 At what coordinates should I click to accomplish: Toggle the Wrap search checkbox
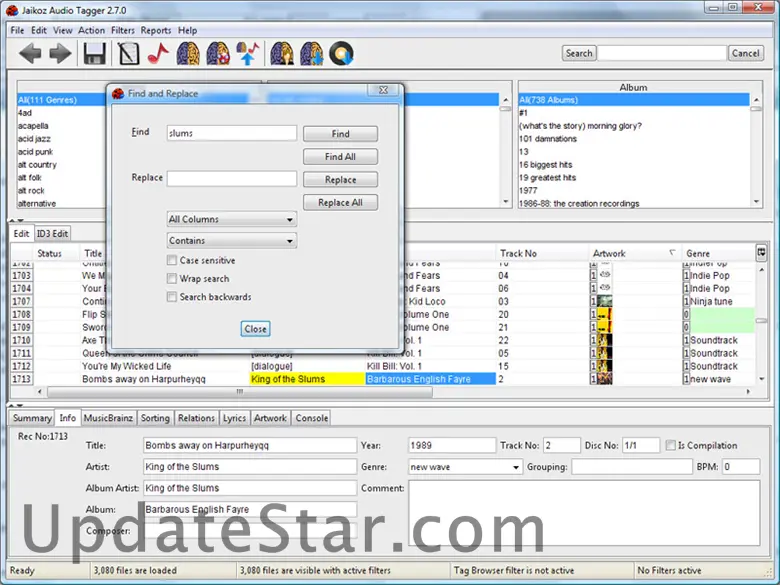172,279
